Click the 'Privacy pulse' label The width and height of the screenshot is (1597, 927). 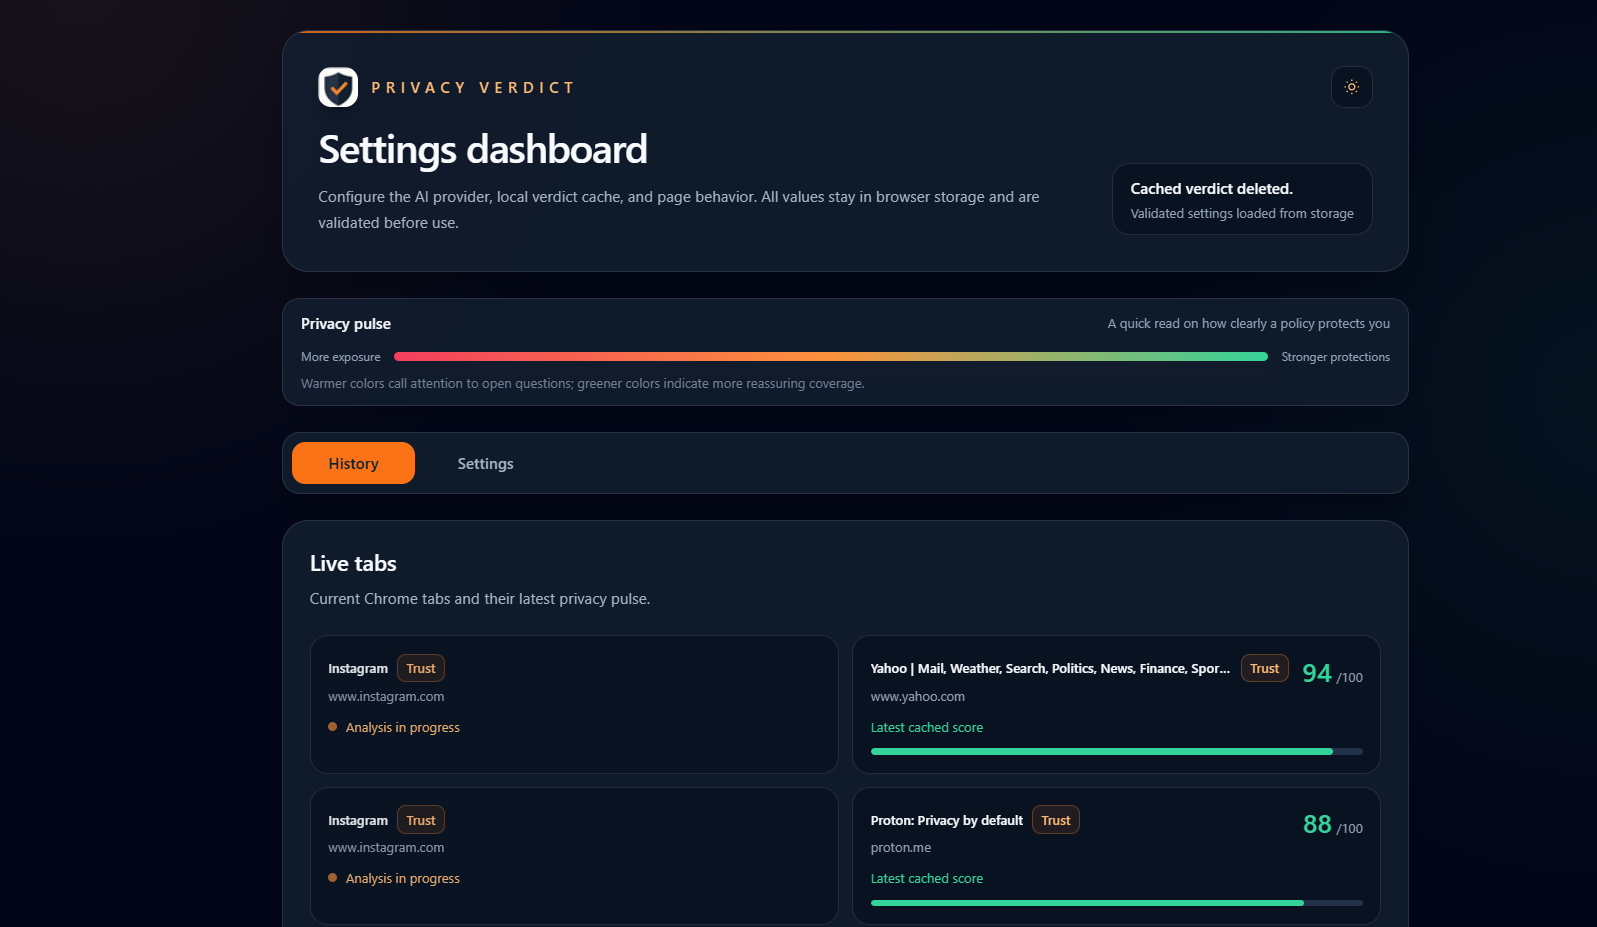pyautogui.click(x=346, y=323)
